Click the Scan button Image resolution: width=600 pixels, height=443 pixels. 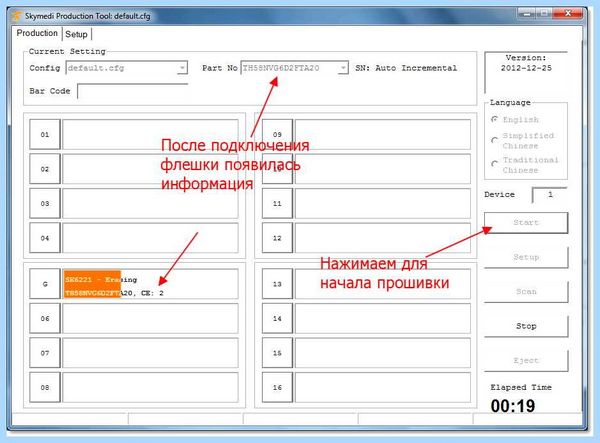(526, 292)
